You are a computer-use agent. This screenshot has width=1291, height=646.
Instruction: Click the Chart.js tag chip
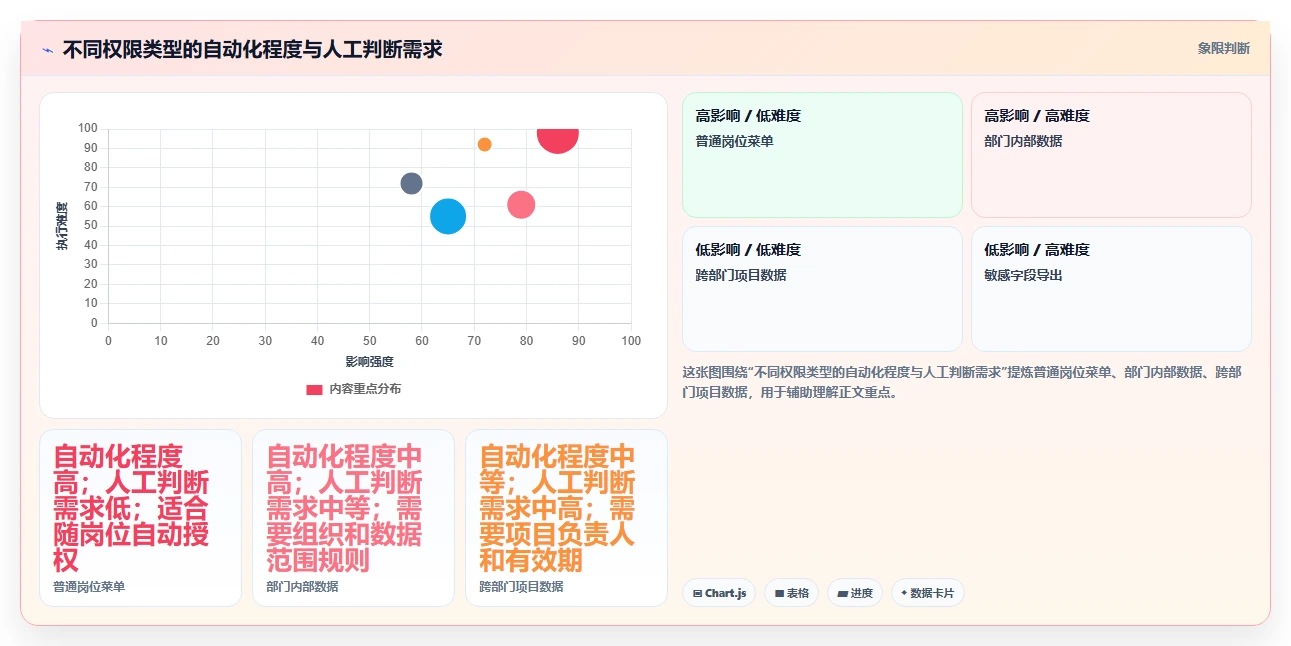(719, 593)
